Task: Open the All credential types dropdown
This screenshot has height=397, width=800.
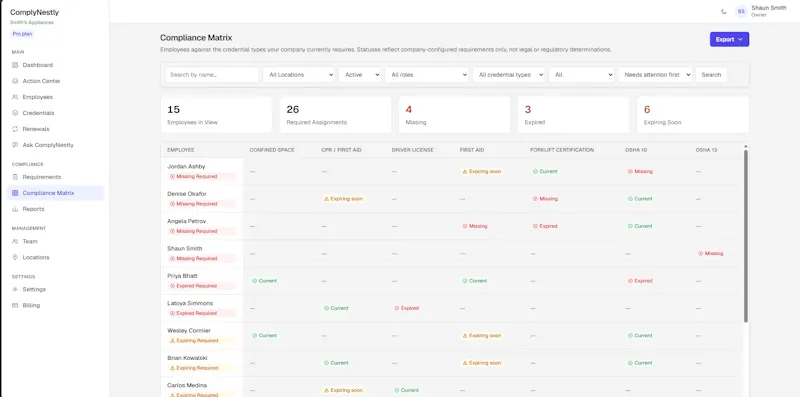Action: [509, 75]
